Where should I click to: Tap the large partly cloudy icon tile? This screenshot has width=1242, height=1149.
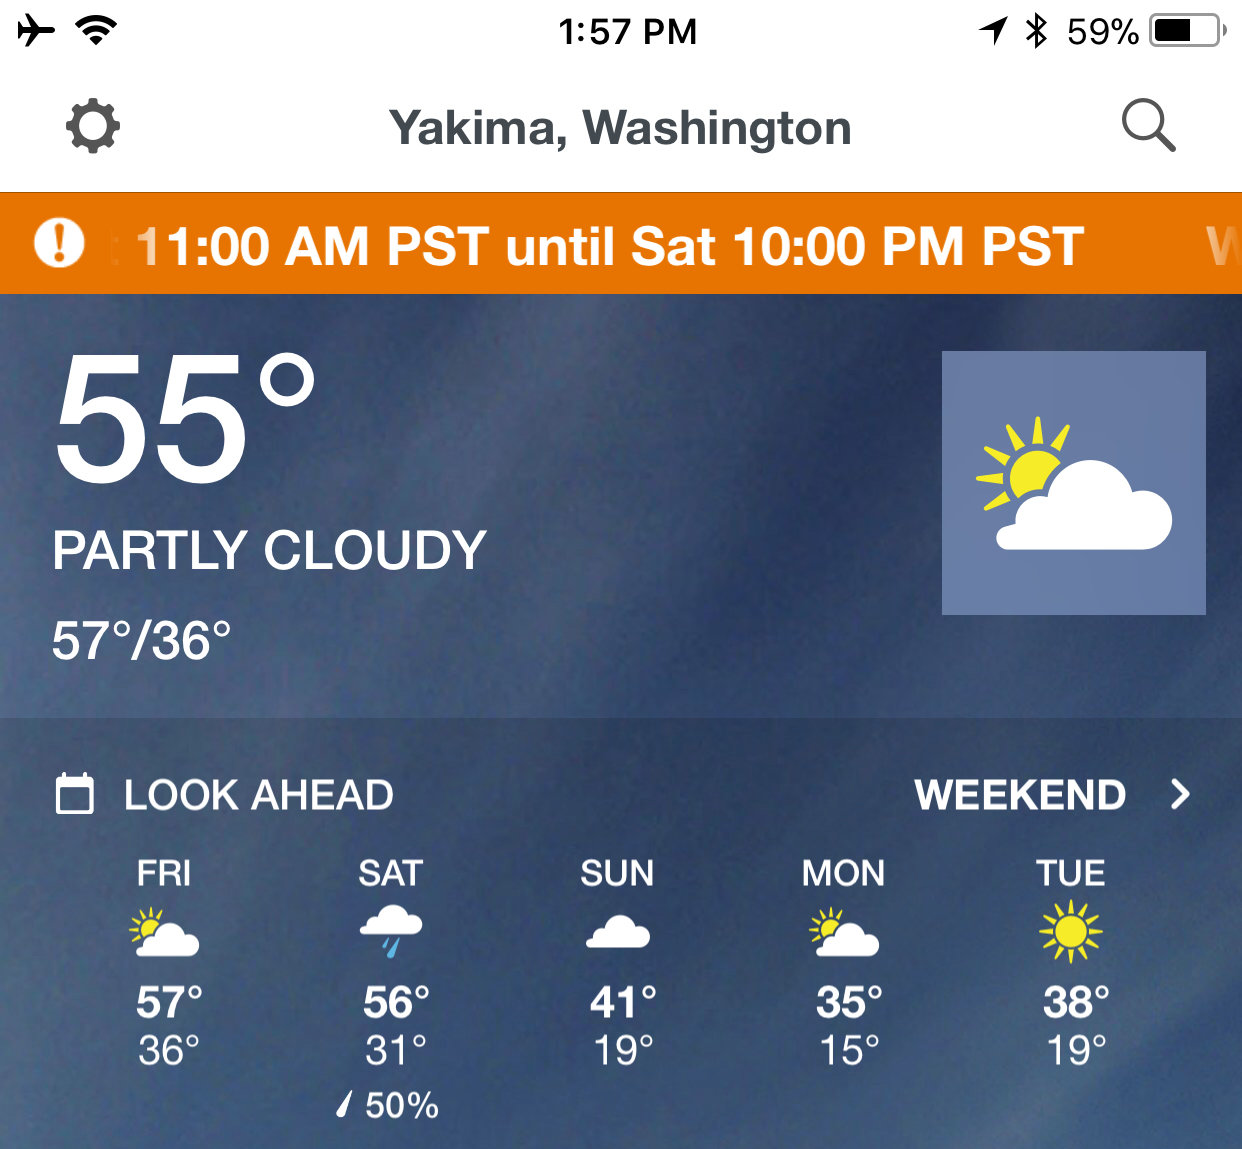click(1073, 482)
